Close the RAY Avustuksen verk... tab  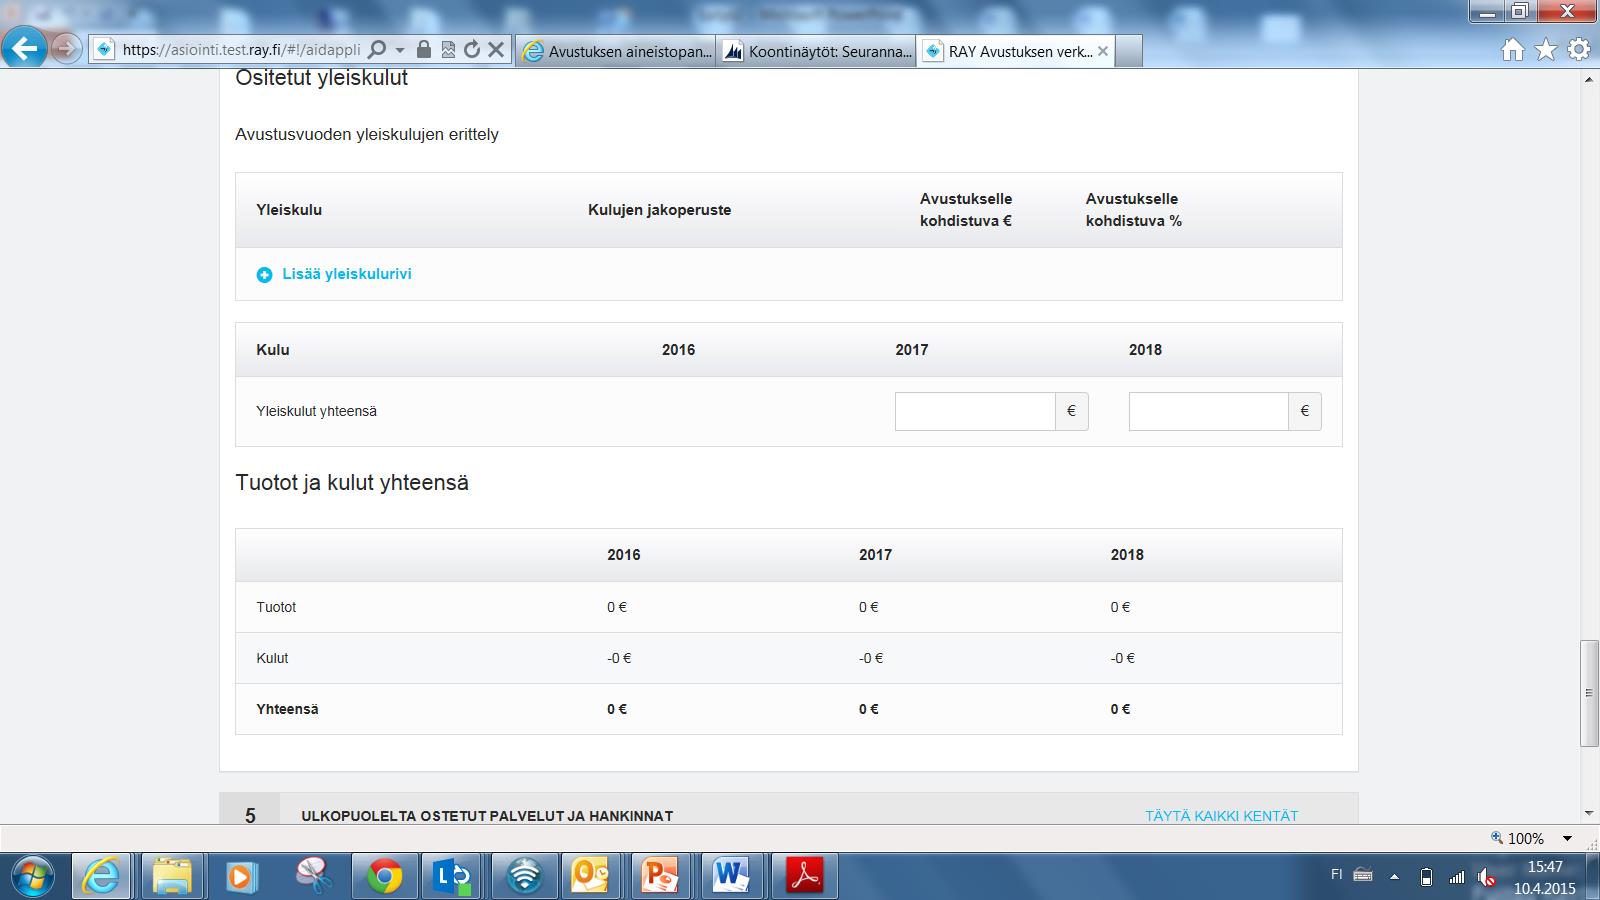point(1103,51)
